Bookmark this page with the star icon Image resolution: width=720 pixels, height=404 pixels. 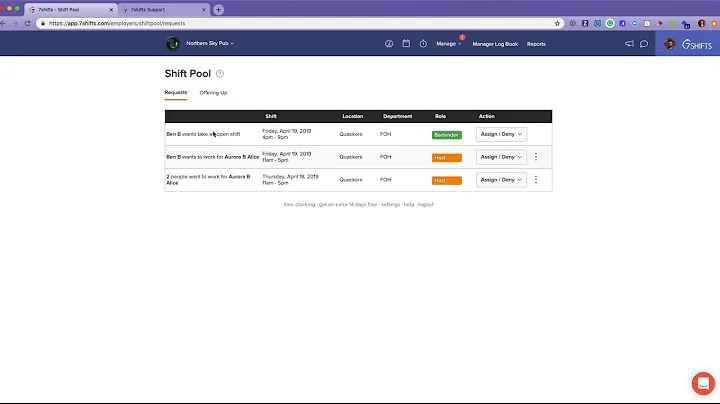click(557, 23)
